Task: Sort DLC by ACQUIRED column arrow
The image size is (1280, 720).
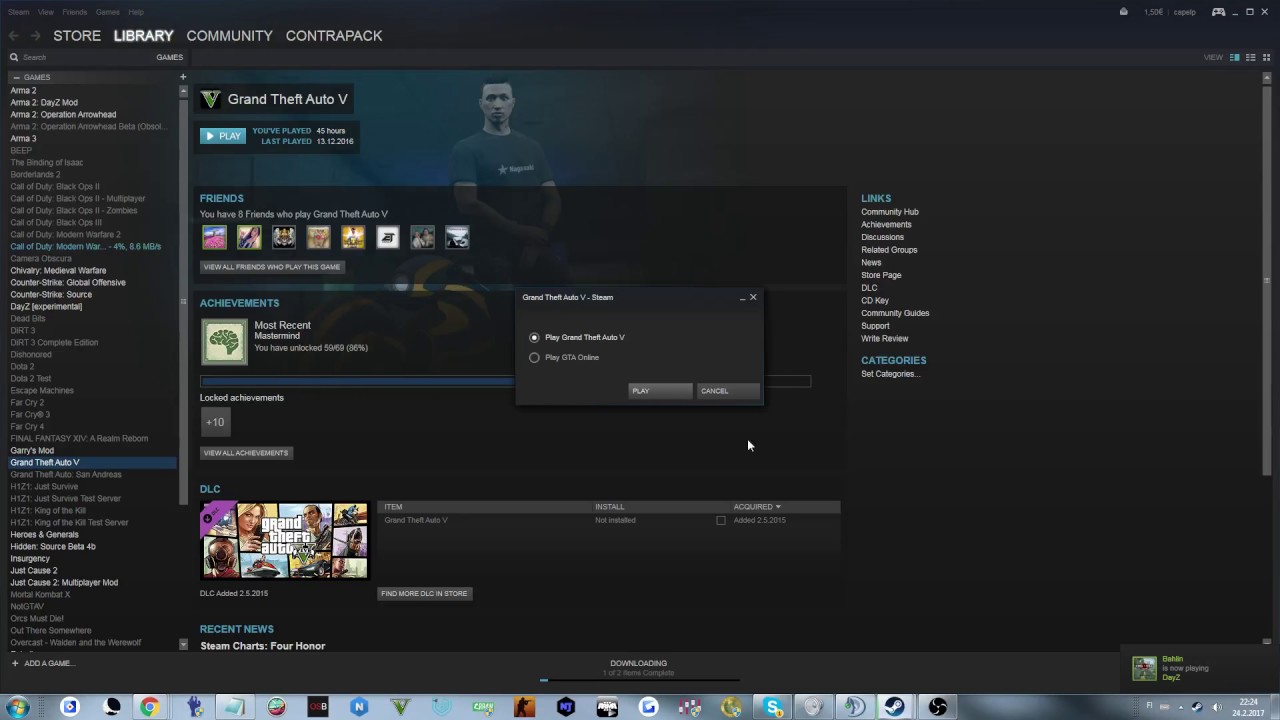Action: pos(778,507)
